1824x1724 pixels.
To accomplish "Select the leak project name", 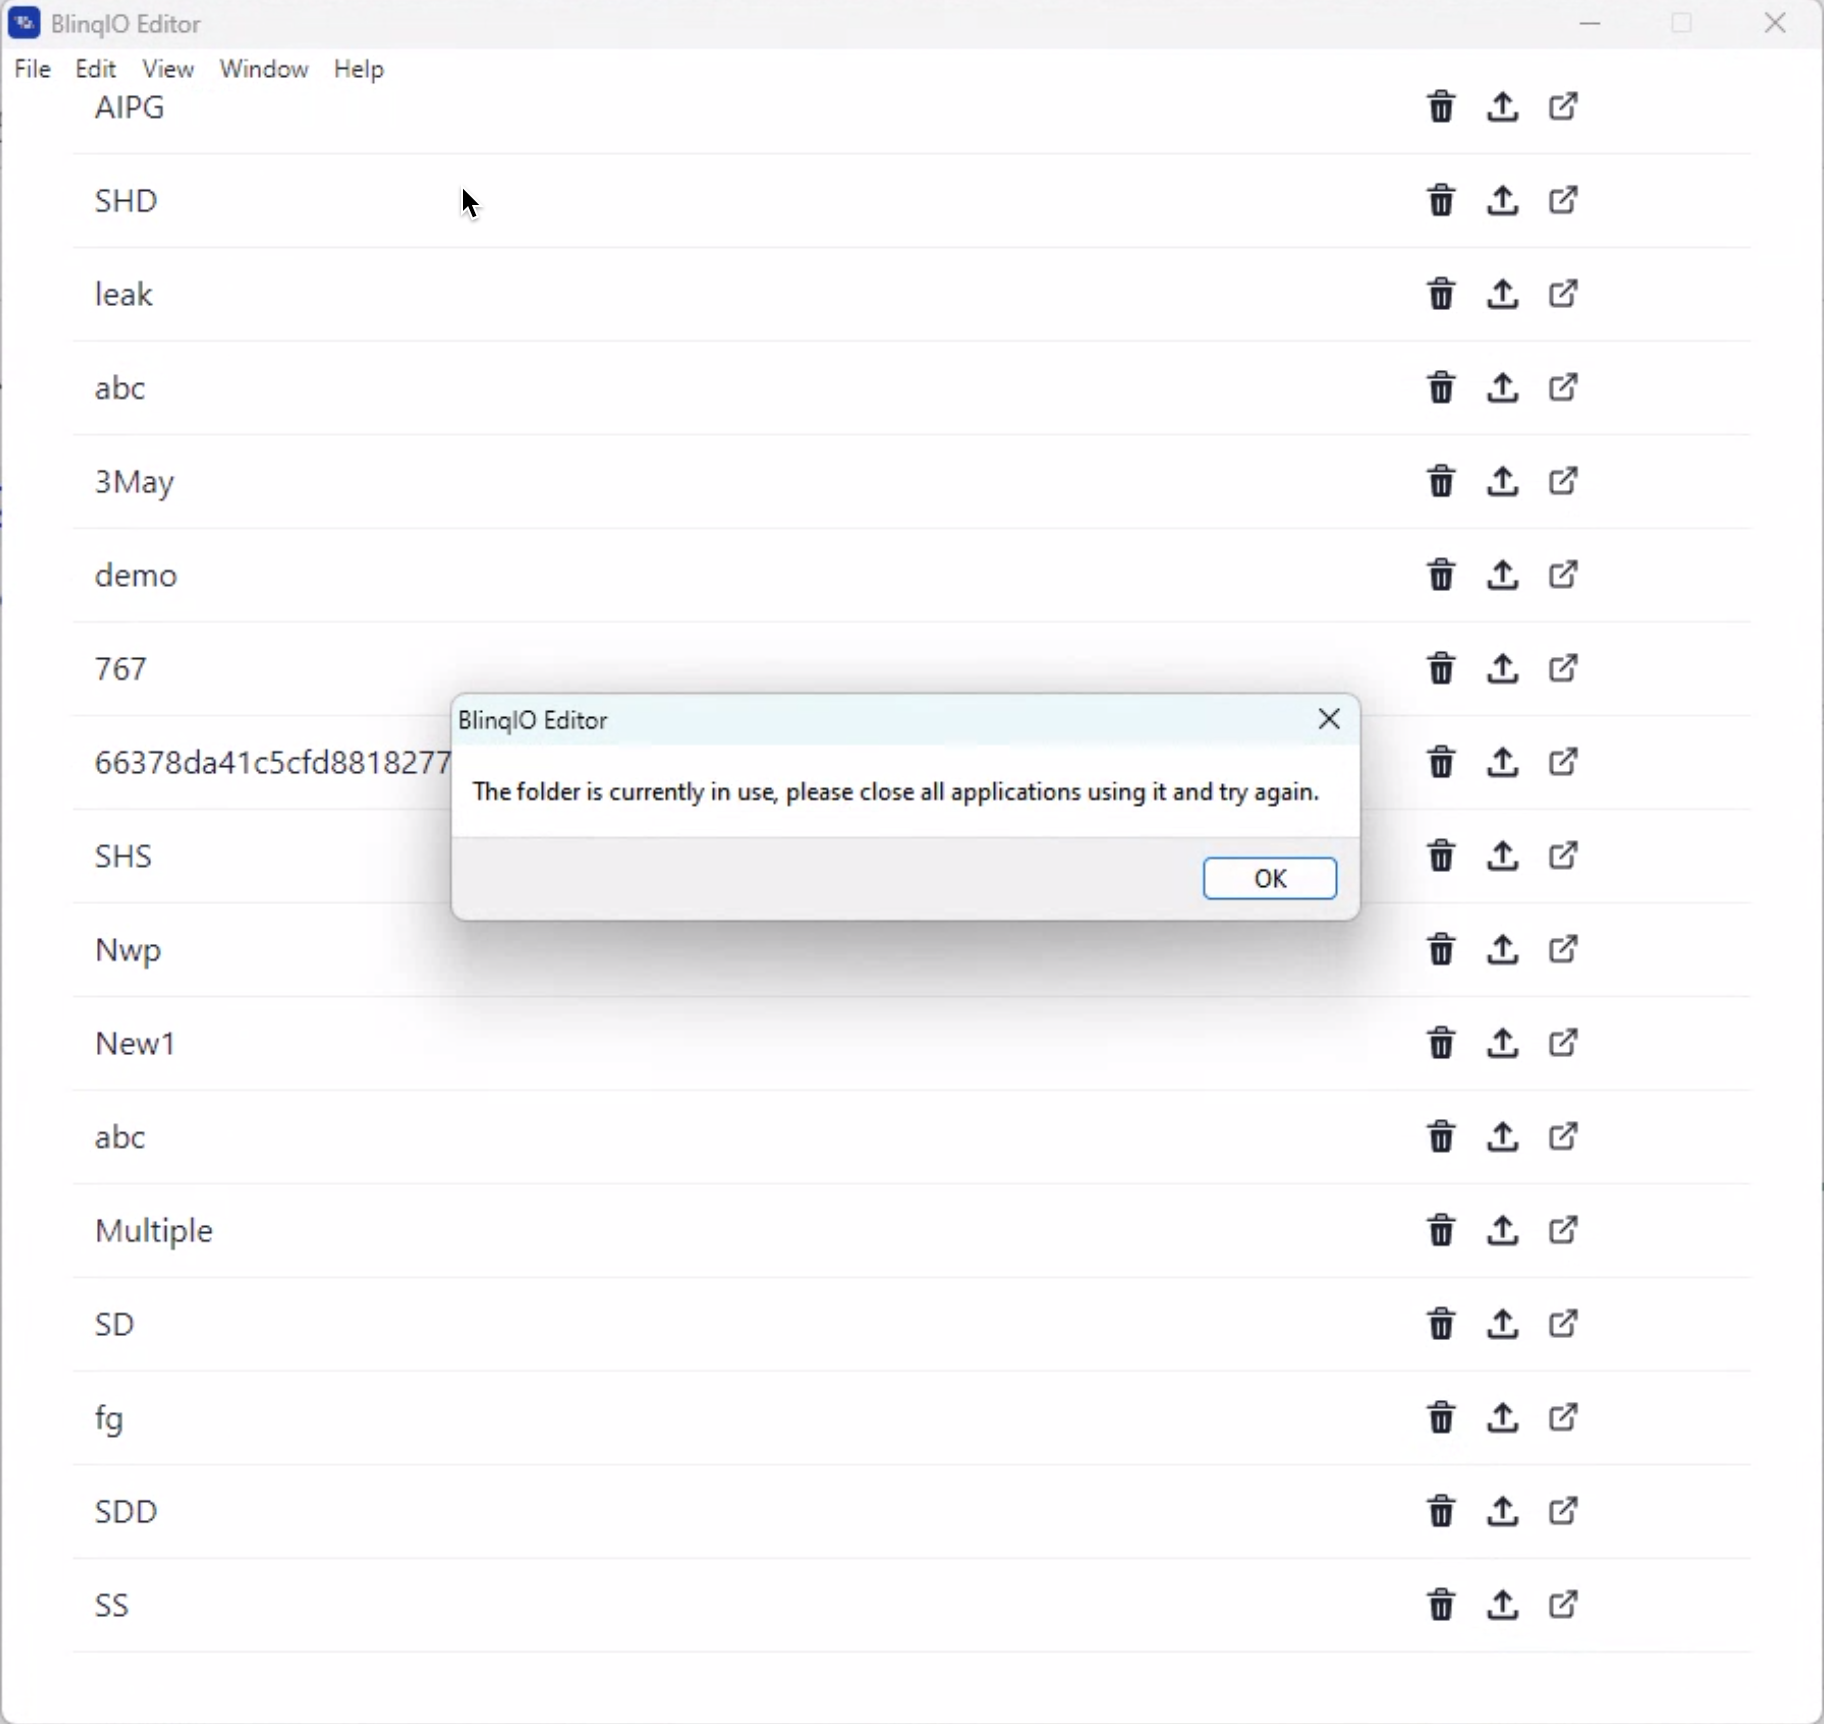I will point(124,295).
